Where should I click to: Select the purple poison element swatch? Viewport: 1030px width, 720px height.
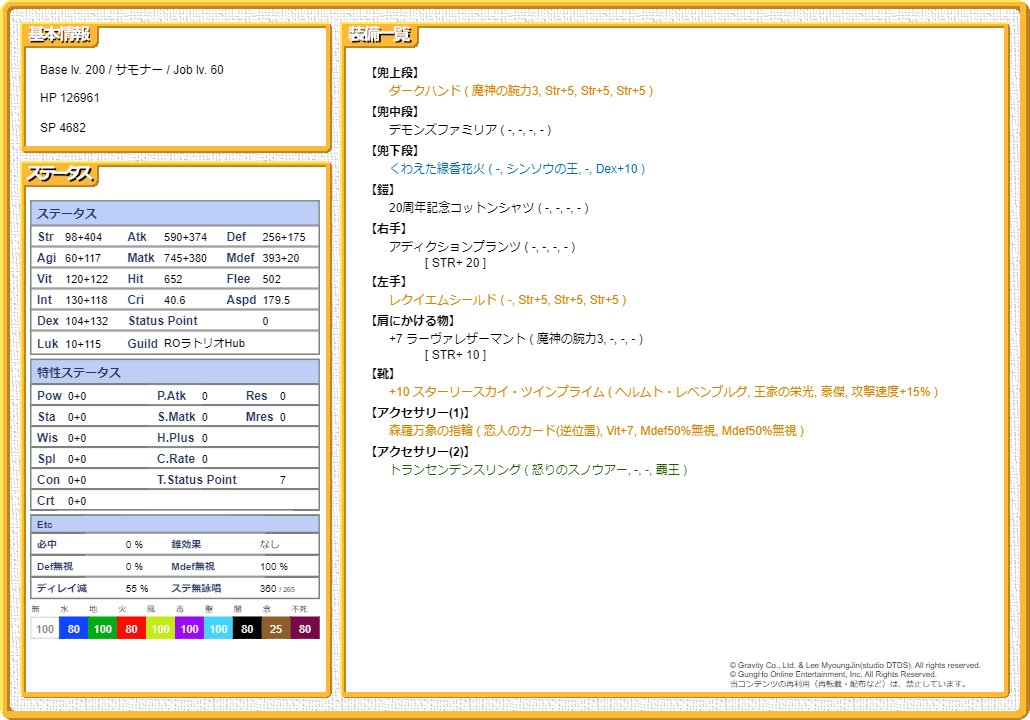pyautogui.click(x=189, y=629)
